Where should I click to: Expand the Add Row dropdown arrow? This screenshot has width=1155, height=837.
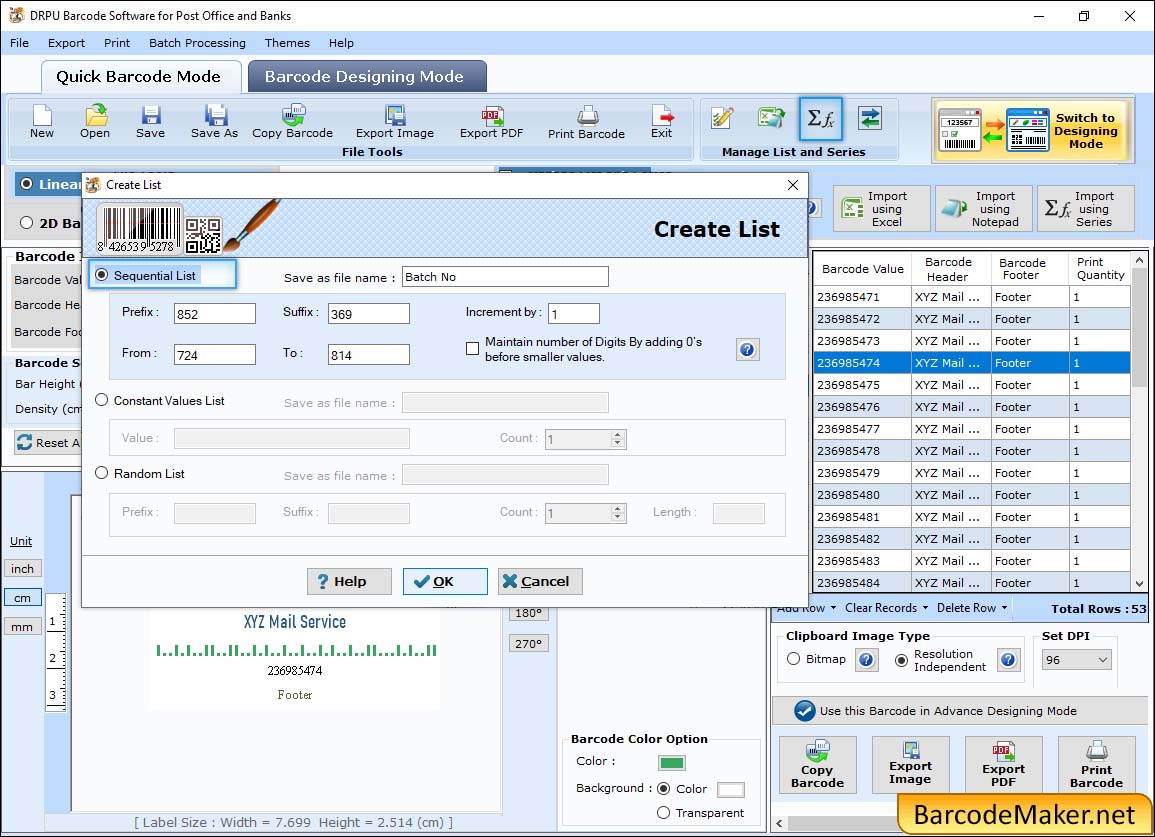833,608
